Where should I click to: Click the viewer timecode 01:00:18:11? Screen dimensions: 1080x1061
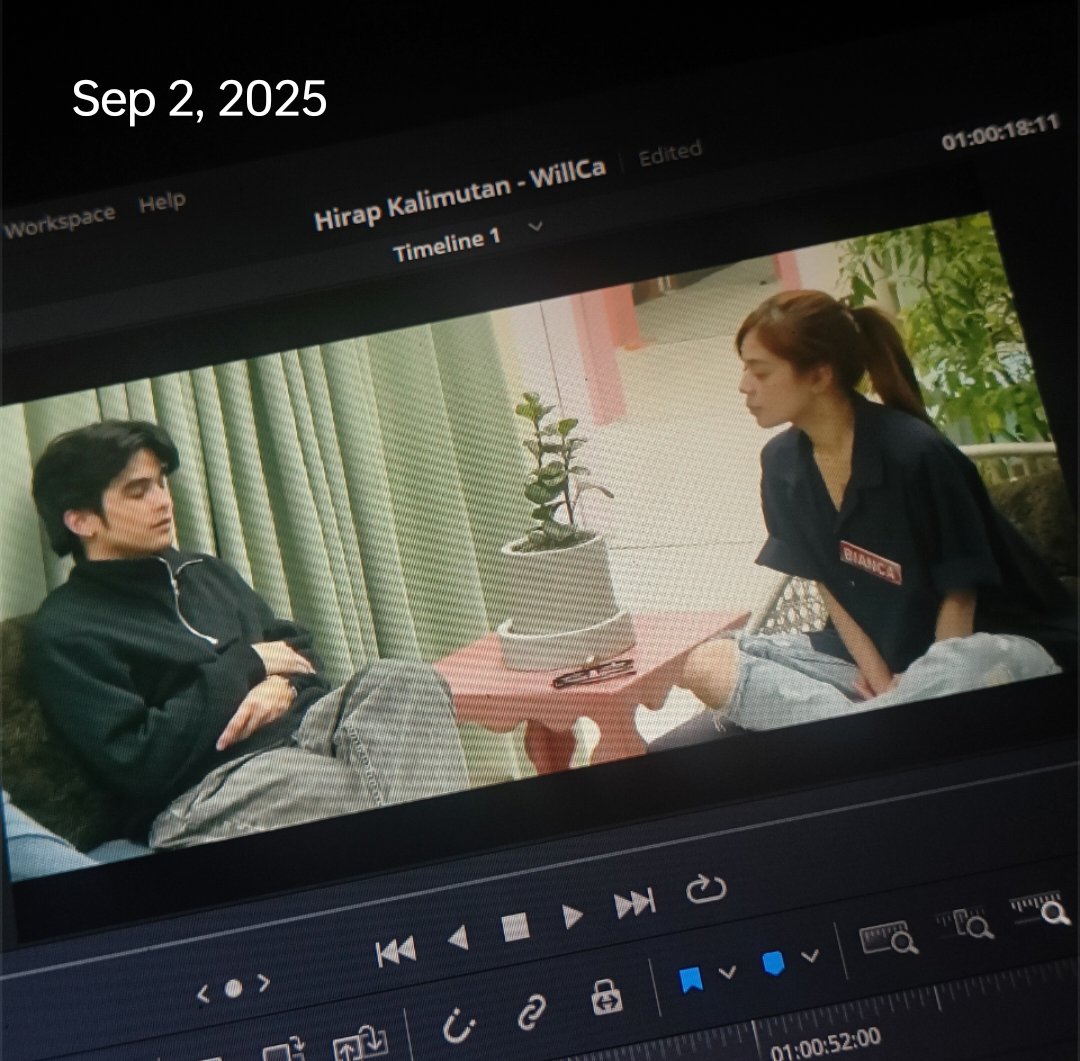(x=999, y=132)
